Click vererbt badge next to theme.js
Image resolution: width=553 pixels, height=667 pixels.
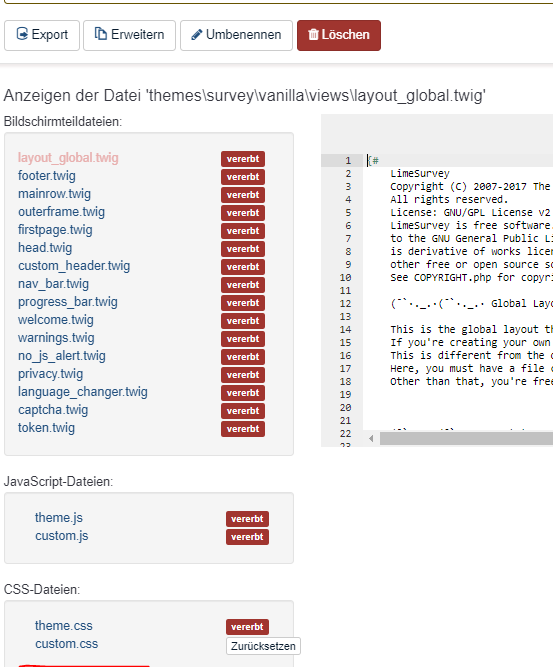(x=247, y=519)
